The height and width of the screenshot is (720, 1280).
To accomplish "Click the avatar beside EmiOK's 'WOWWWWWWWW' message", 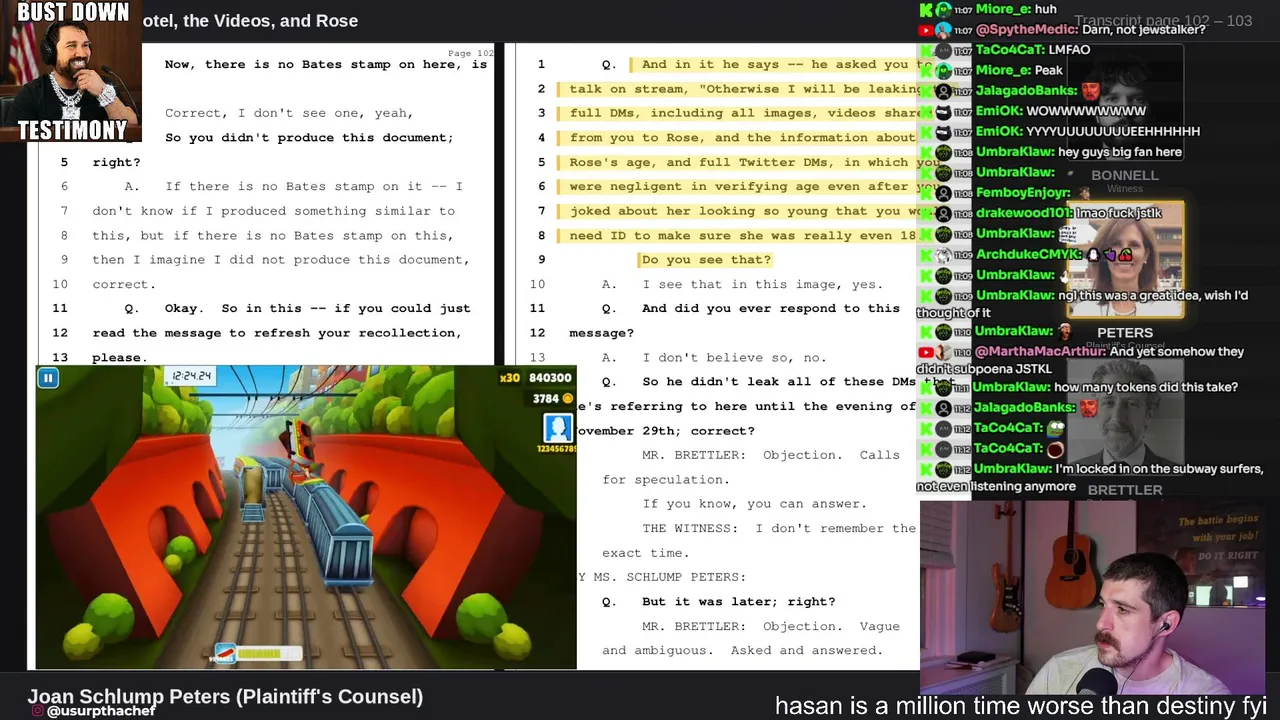I will 942,111.
